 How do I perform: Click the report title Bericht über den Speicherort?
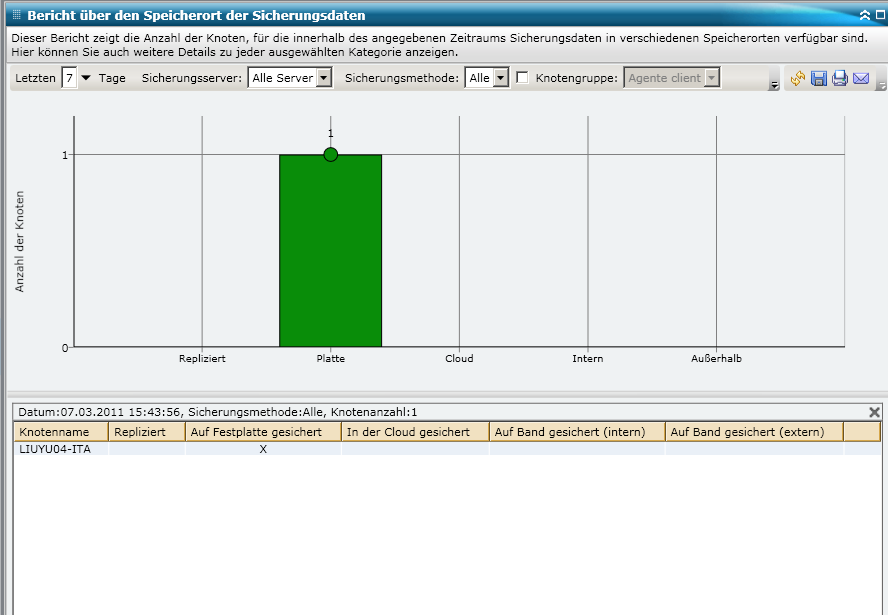pyautogui.click(x=196, y=15)
